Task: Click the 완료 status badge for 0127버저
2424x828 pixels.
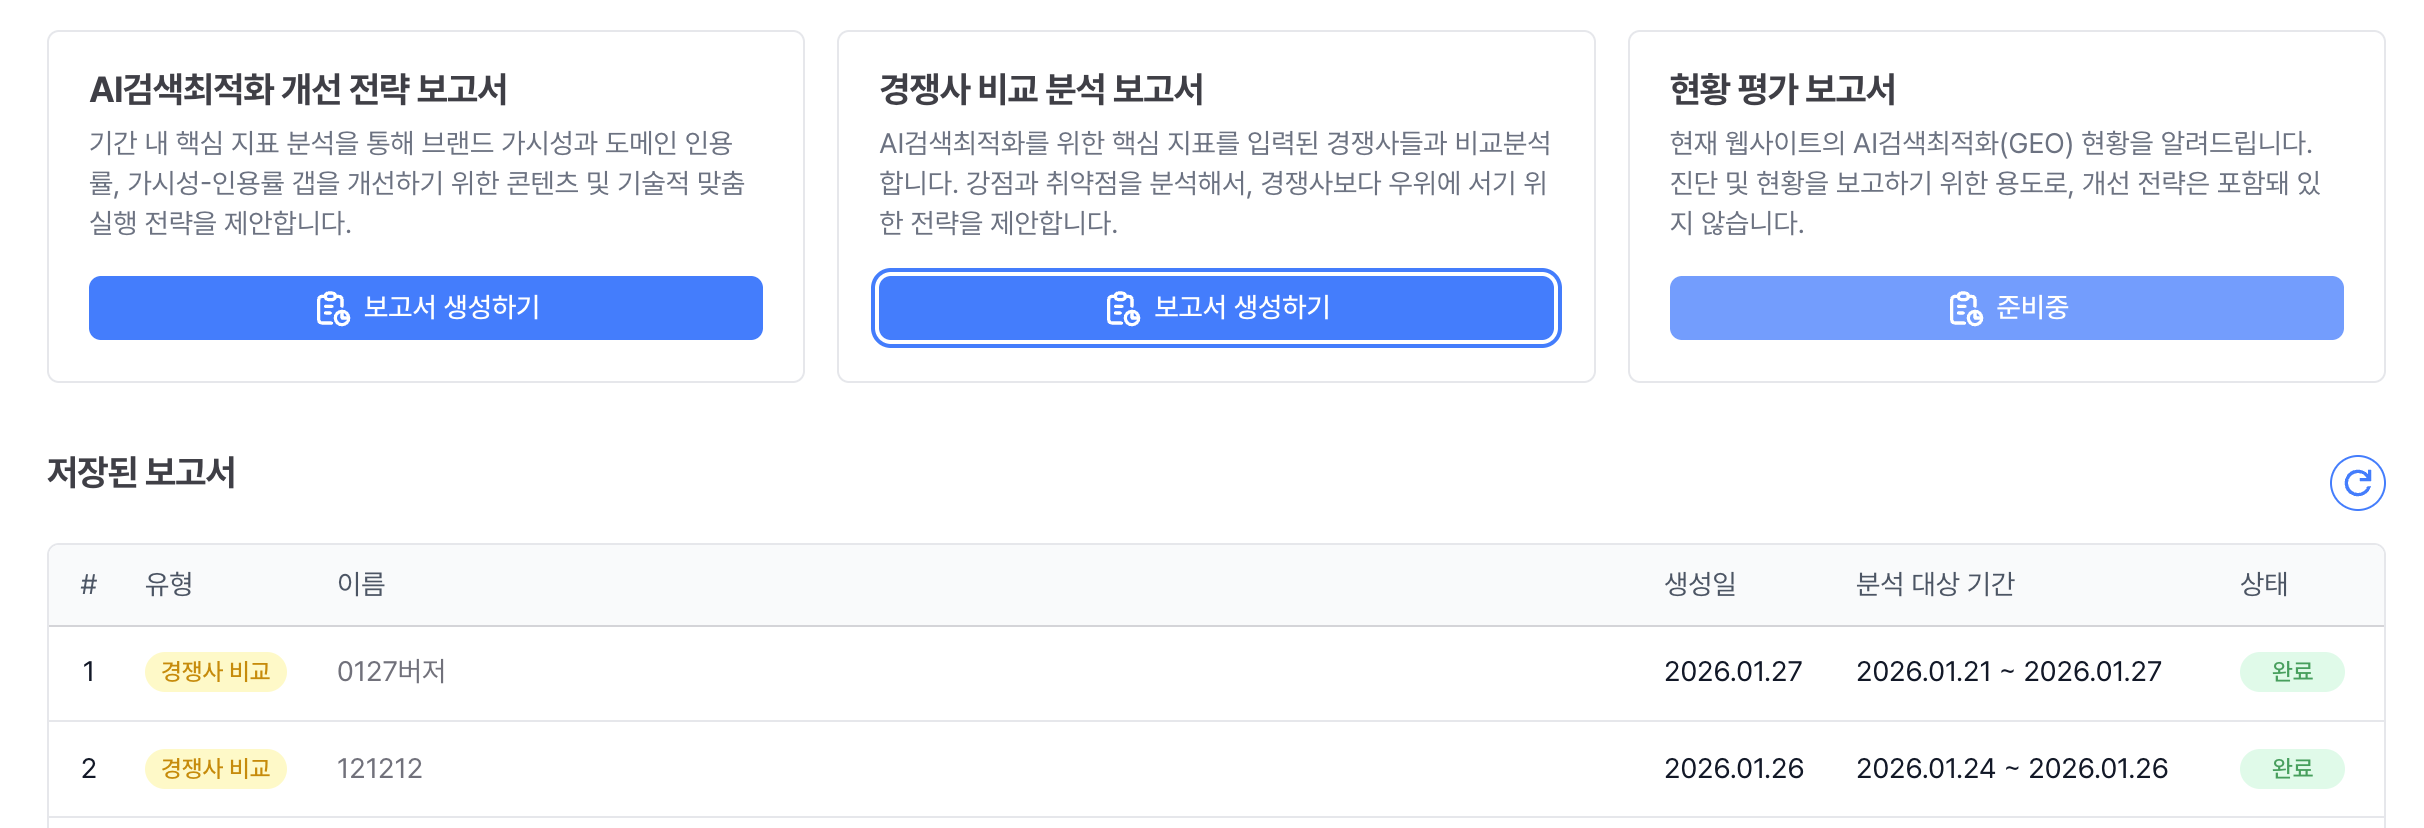Action: click(x=2291, y=671)
